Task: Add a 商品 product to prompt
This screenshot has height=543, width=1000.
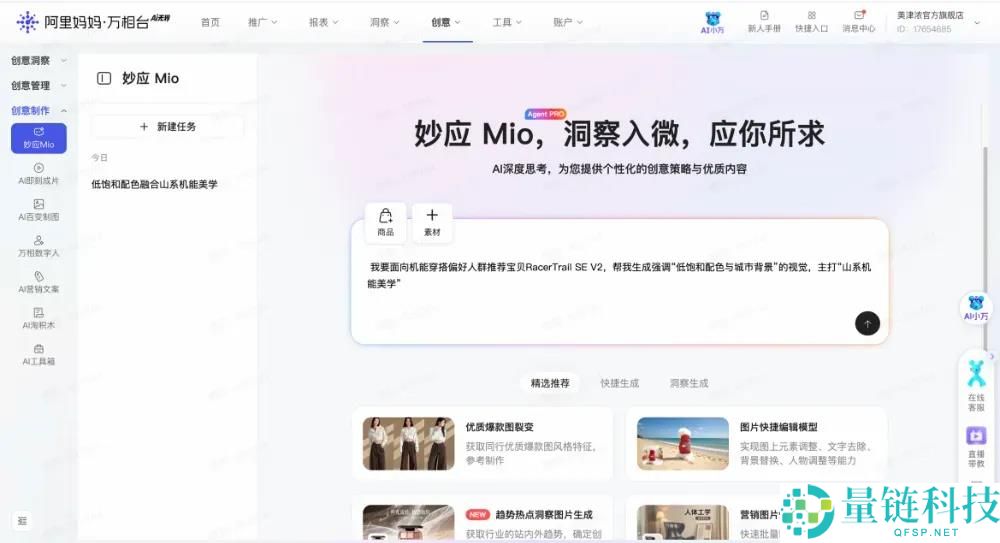Action: (386, 223)
